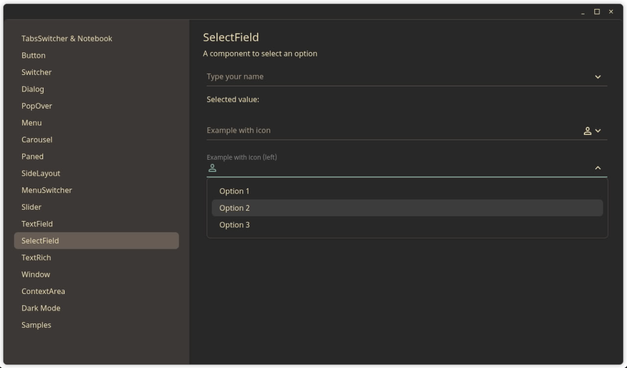627x368 pixels.
Task: Click the teal person icon in left-icon field
Action: [x=212, y=168]
